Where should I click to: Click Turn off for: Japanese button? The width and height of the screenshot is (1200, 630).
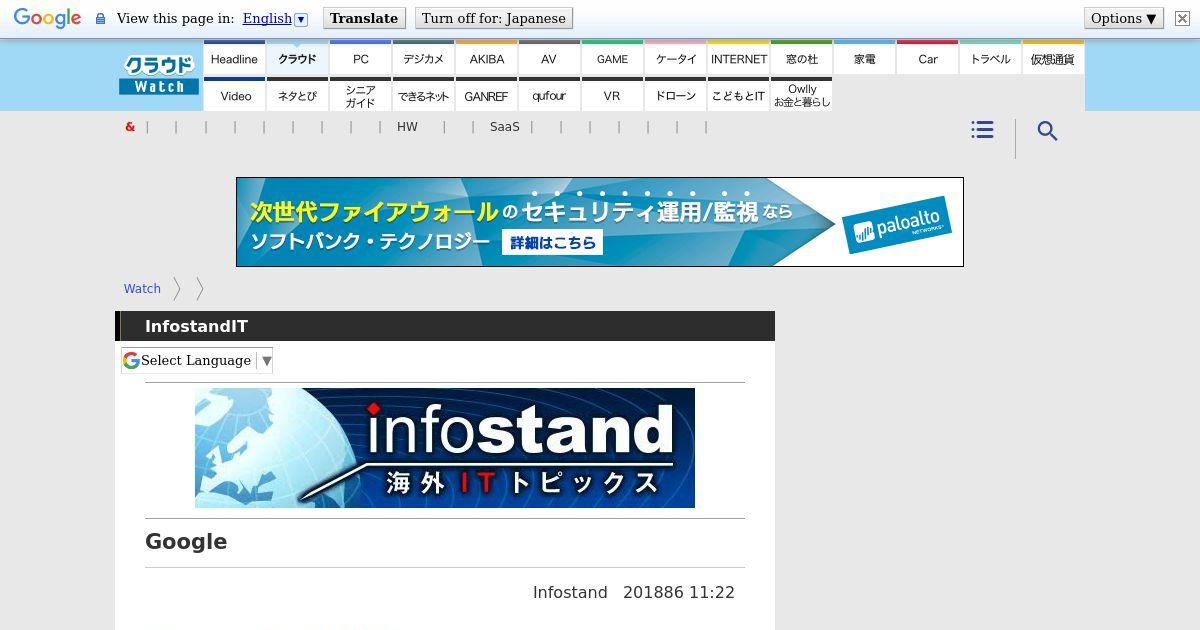tap(493, 19)
